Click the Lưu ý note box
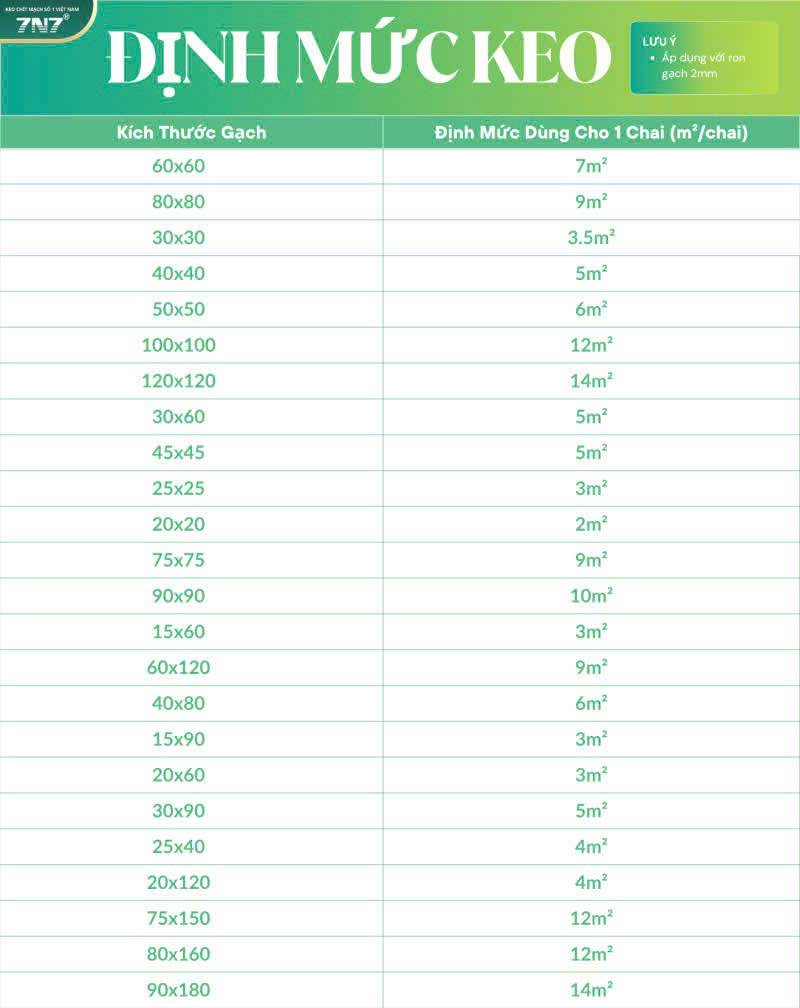 (704, 58)
